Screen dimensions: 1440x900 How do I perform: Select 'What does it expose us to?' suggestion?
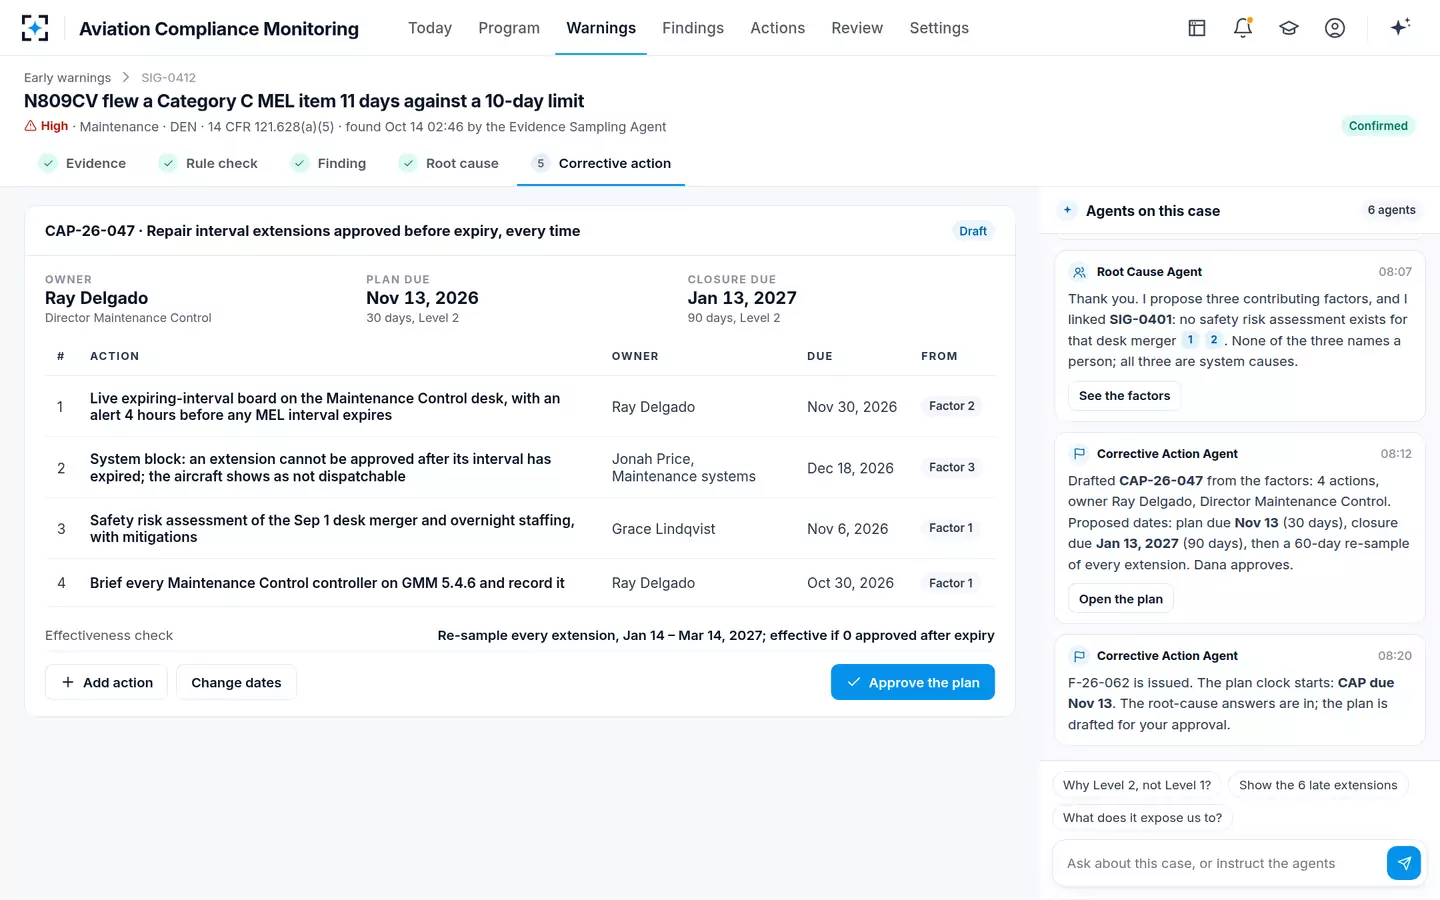(1142, 817)
